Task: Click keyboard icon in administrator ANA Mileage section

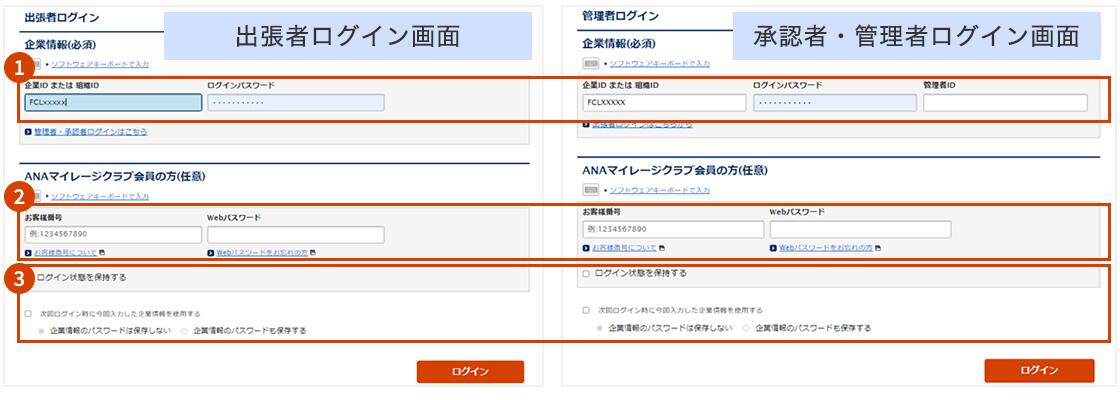Action: [x=592, y=190]
